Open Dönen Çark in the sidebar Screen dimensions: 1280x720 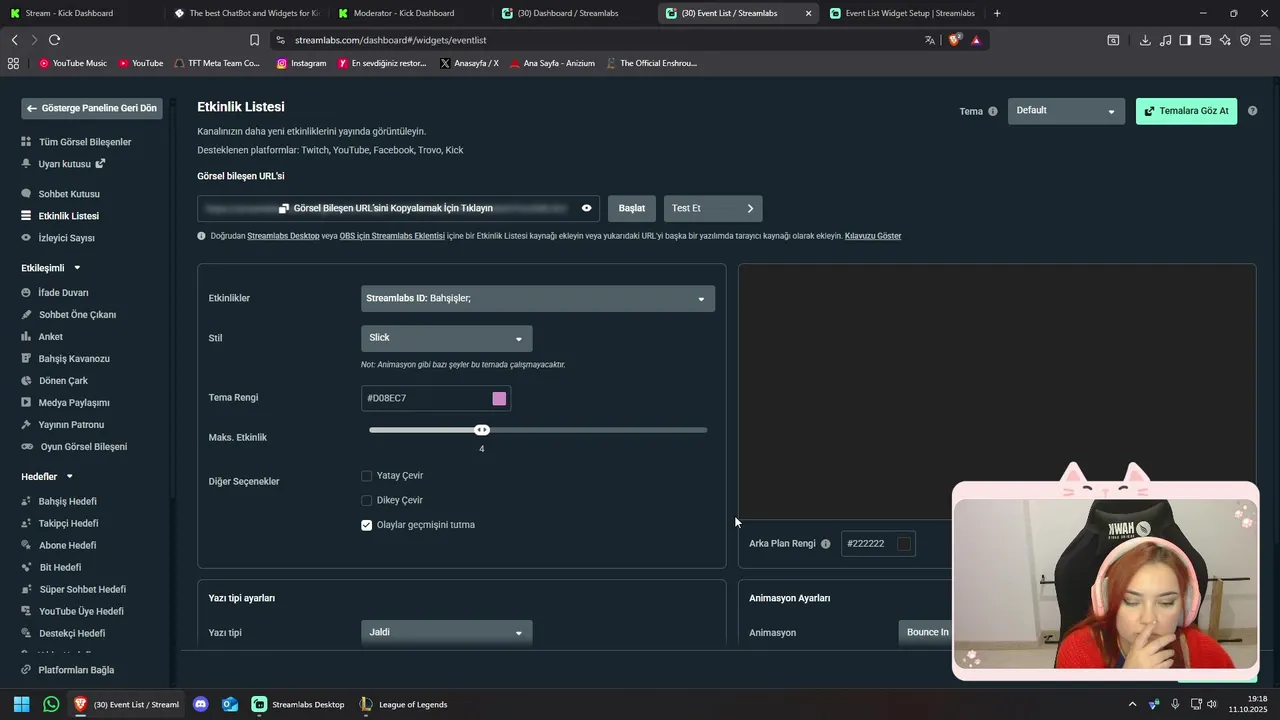(63, 381)
